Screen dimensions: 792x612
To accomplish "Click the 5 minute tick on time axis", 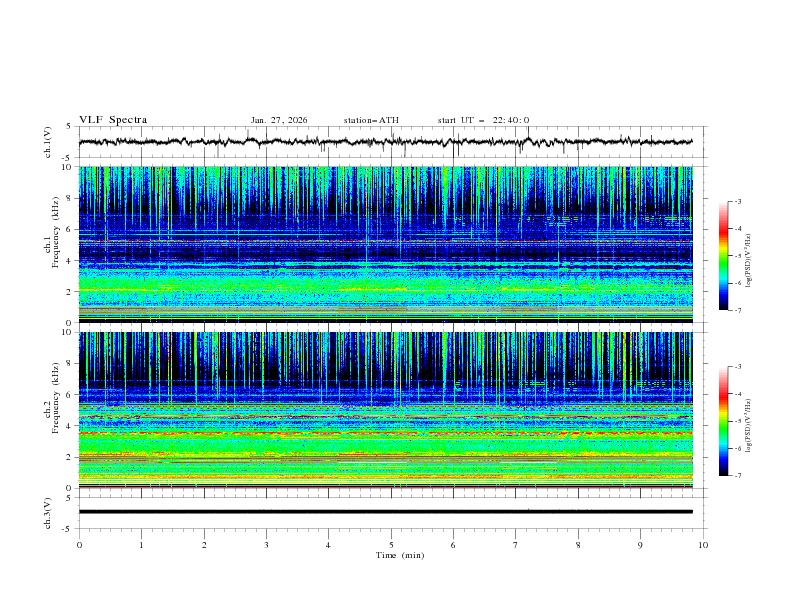I will pos(391,545).
